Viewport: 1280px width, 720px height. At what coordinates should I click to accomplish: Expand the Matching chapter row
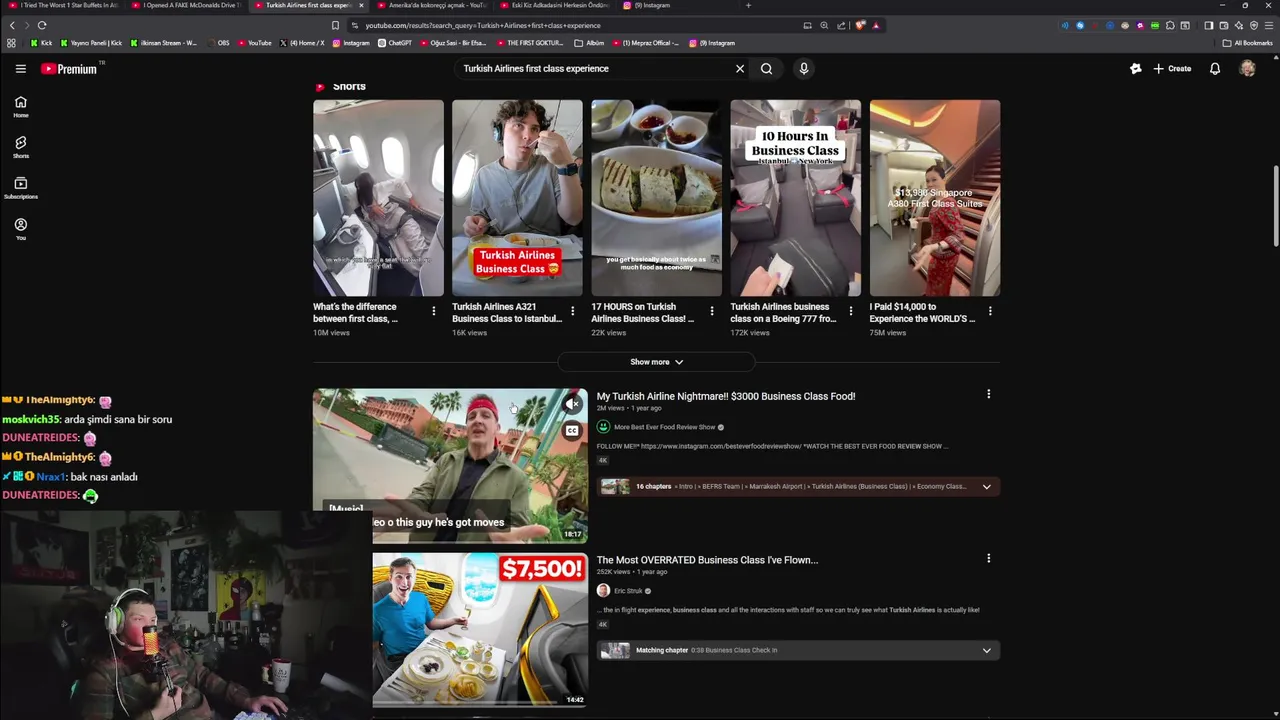986,651
